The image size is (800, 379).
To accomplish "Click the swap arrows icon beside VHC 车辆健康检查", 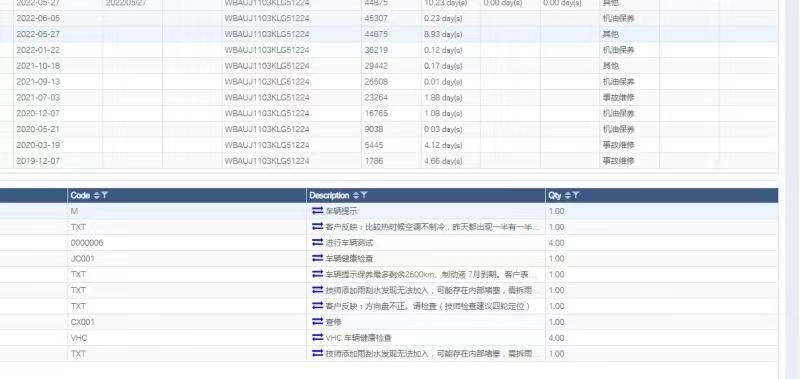I will click(x=317, y=338).
